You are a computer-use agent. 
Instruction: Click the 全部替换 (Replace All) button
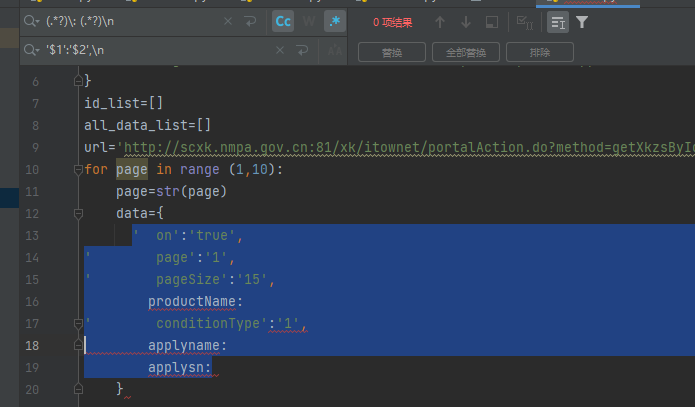[466, 52]
